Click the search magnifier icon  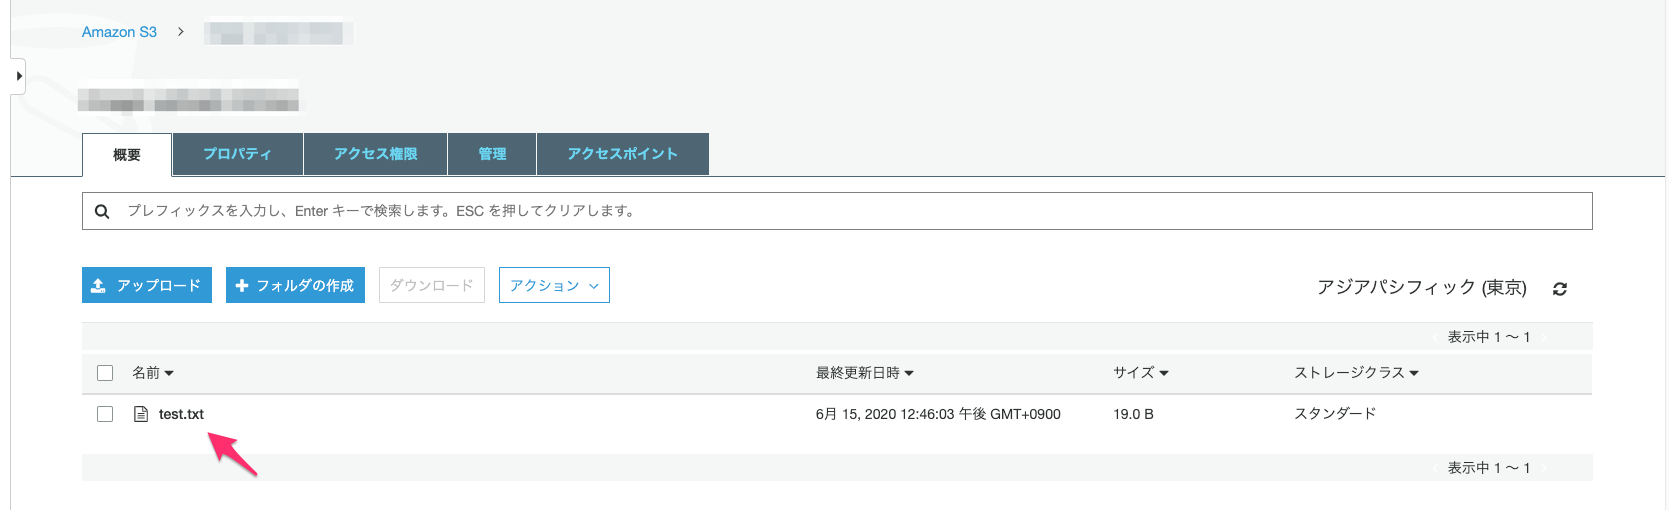pos(102,211)
